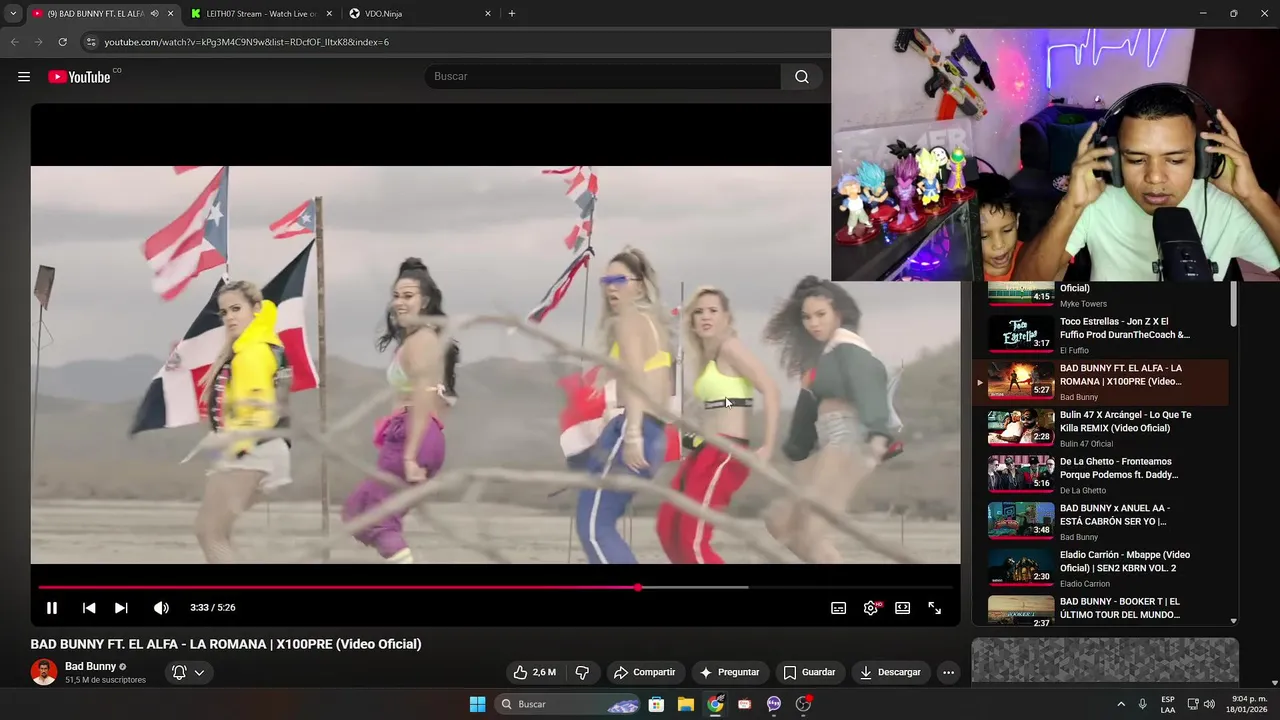This screenshot has width=1280, height=720.
Task: Play Toco Estrellas by El Fuffio
Action: 1100,335
